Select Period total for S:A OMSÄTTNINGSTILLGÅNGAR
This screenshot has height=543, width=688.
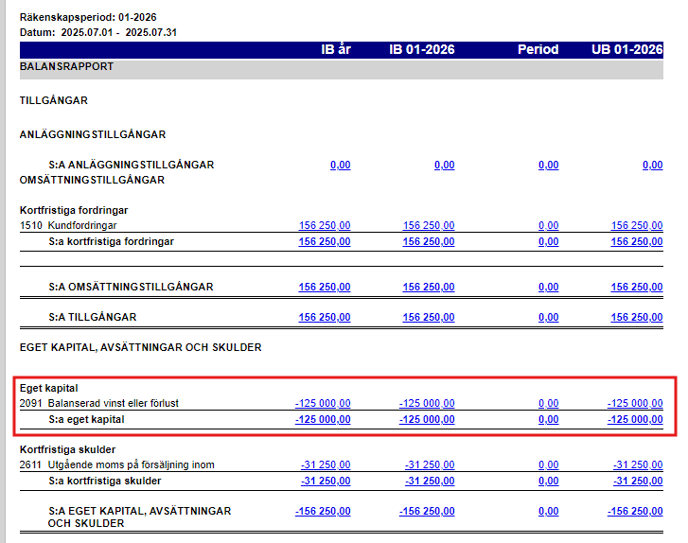point(548,287)
